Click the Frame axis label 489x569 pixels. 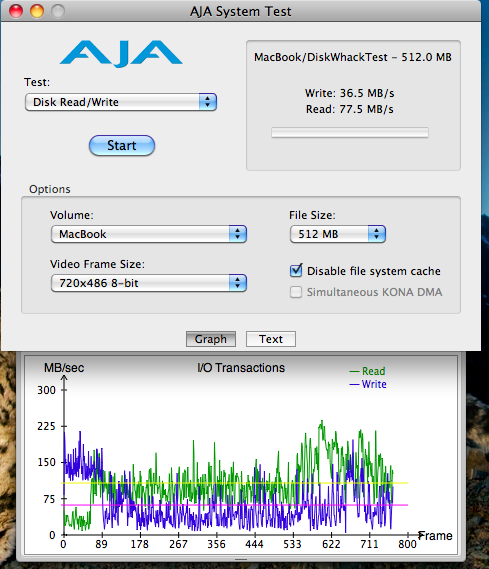[x=436, y=536]
